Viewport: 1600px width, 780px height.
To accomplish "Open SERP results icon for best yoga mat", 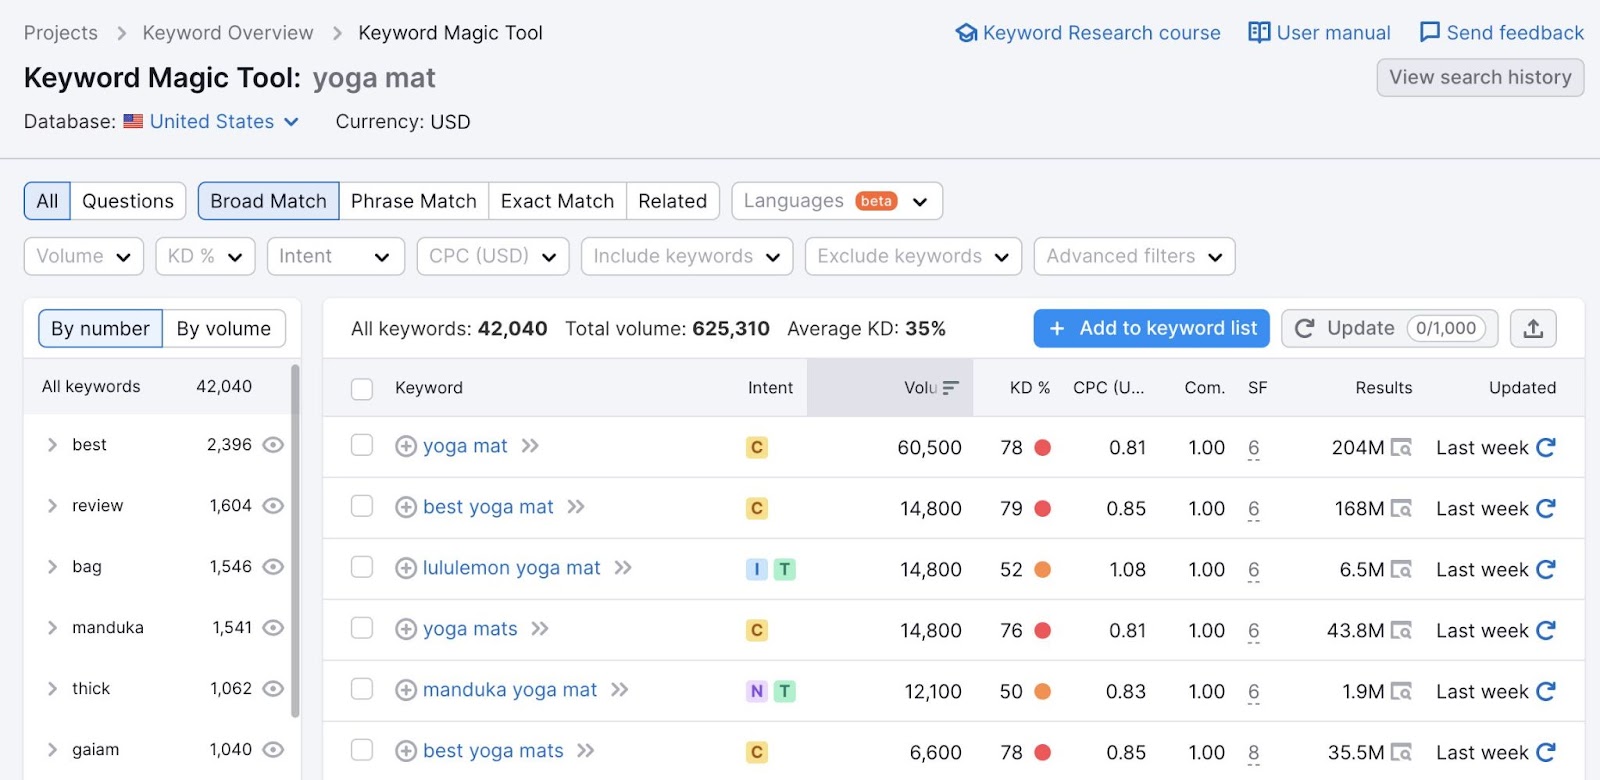I will tap(1401, 509).
